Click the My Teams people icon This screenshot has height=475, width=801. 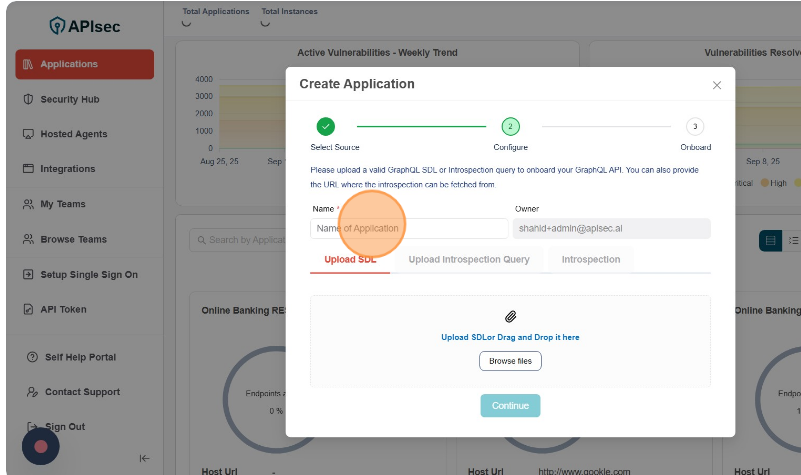click(28, 204)
